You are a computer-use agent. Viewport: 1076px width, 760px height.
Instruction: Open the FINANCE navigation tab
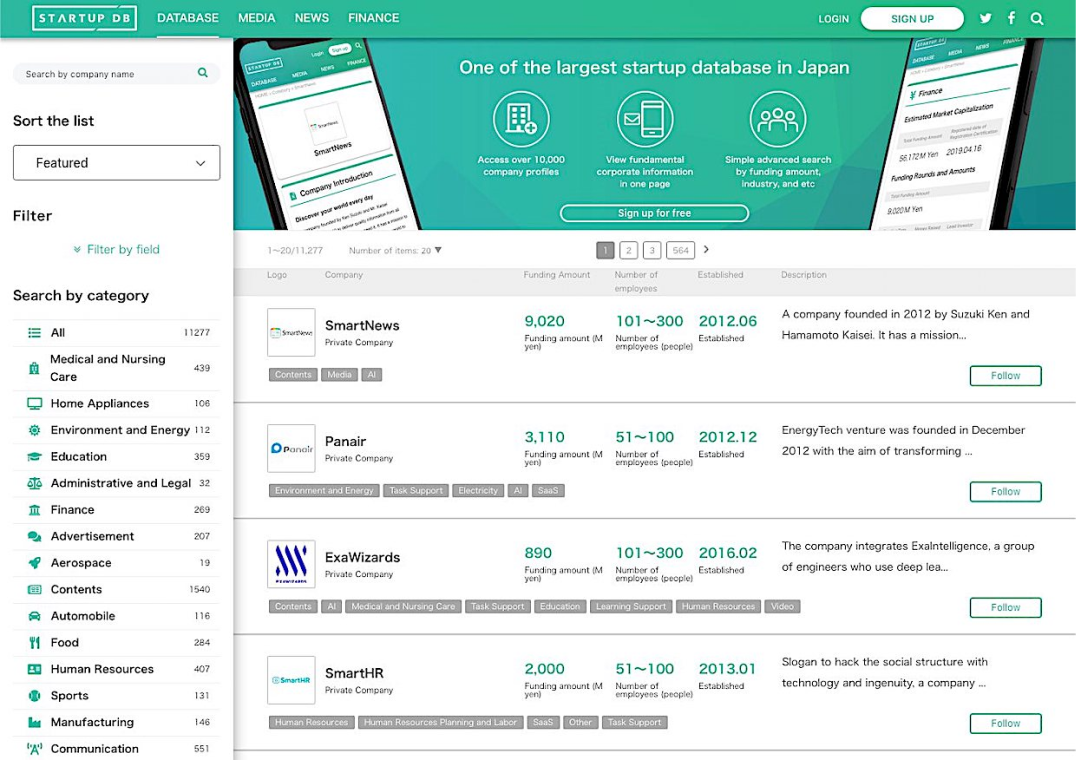coord(373,17)
